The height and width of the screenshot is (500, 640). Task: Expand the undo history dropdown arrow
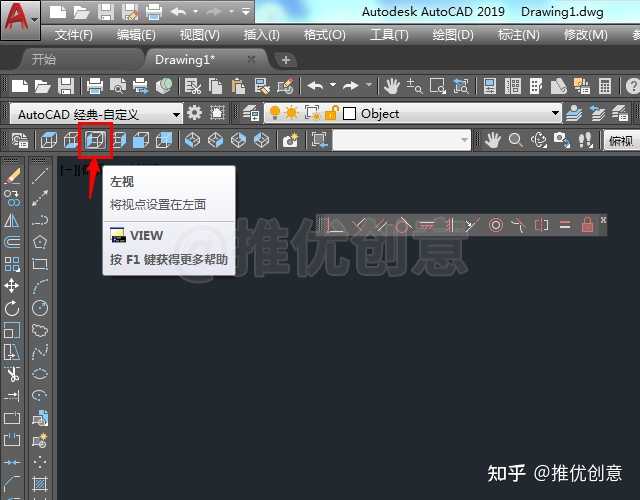pos(333,86)
